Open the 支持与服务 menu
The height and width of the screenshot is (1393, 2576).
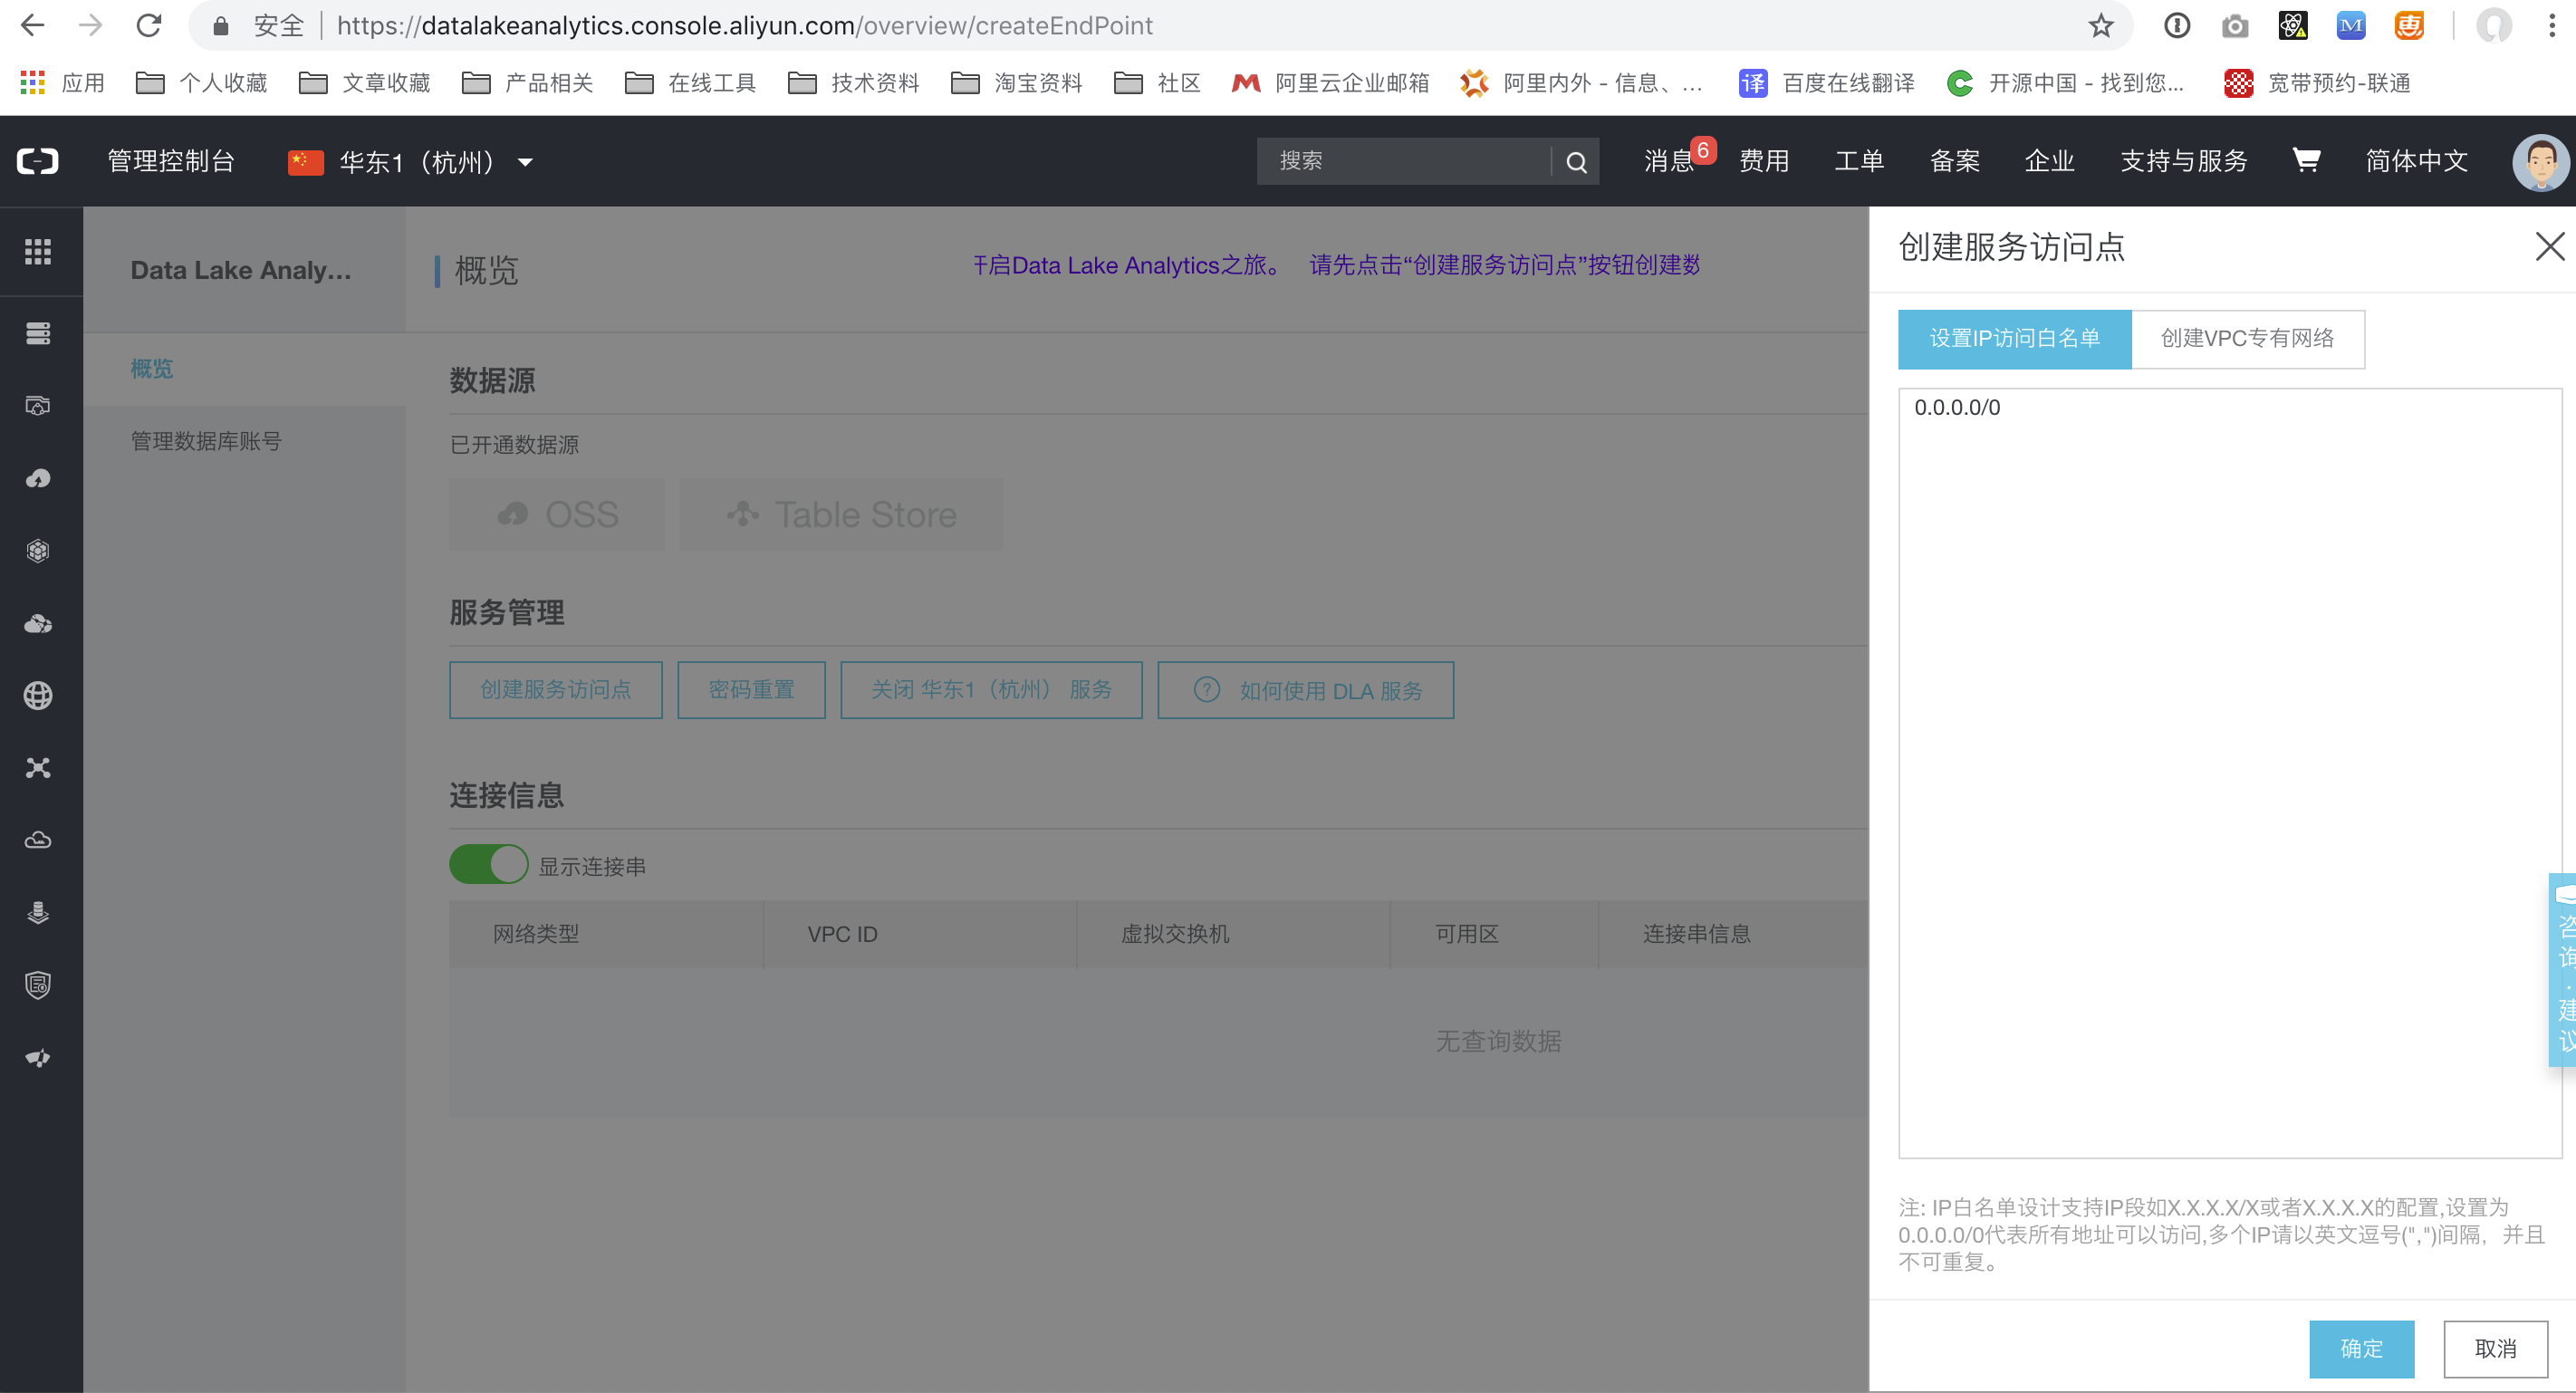coord(2184,161)
